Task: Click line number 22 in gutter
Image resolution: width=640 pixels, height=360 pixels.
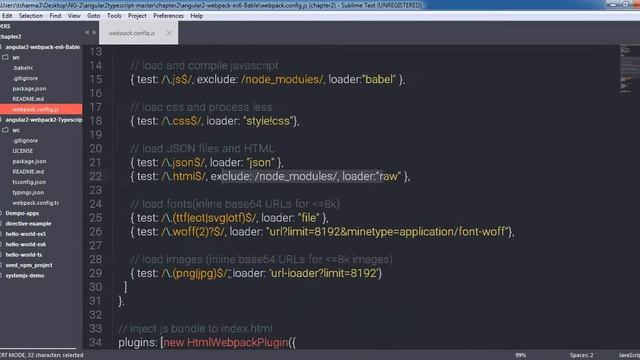Action: click(96, 176)
